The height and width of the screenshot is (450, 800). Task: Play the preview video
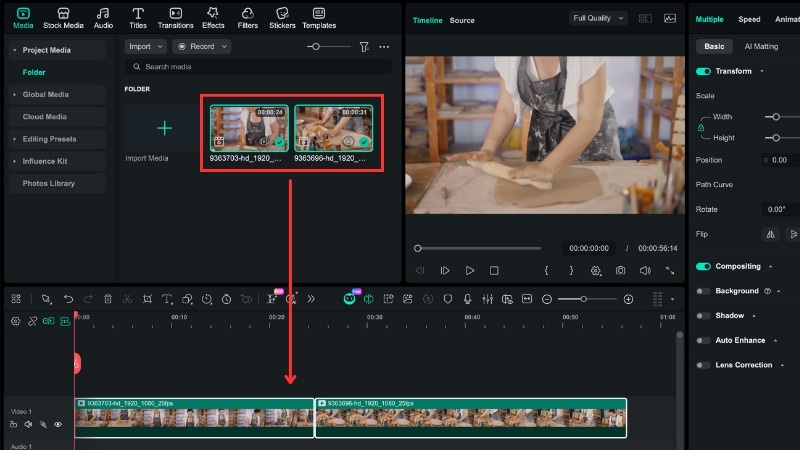point(469,270)
